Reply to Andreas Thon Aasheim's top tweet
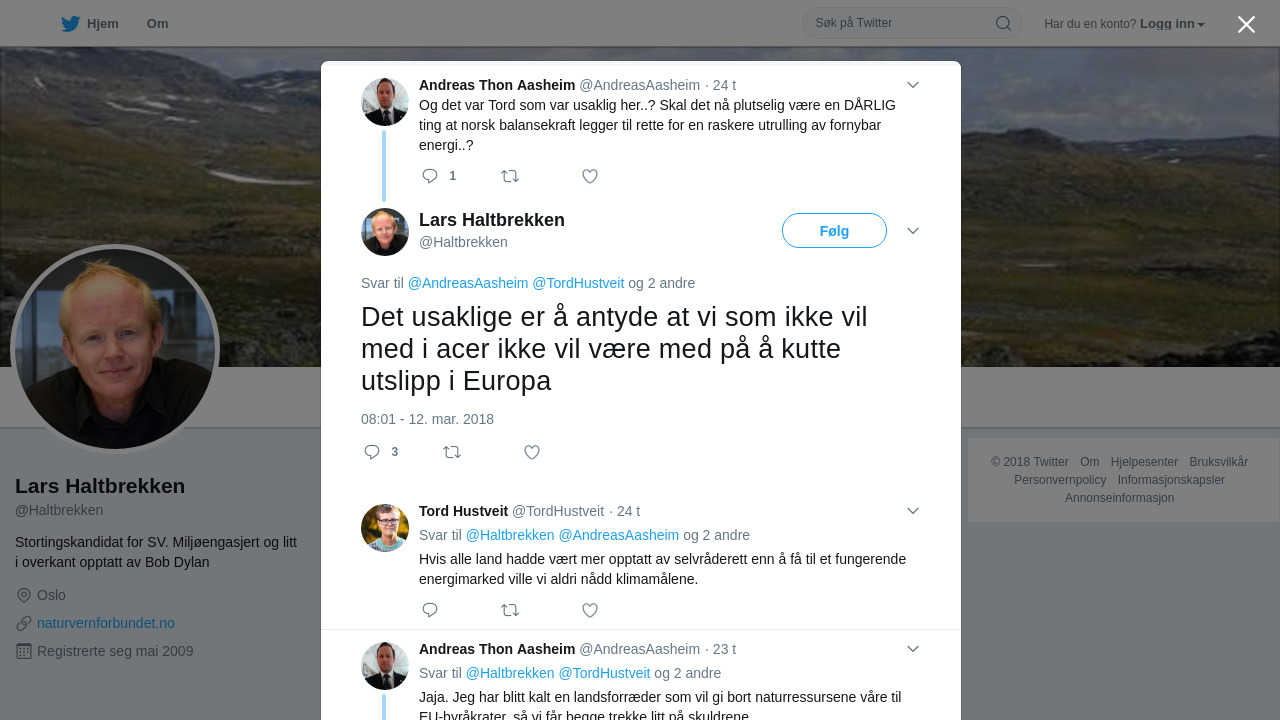Image resolution: width=1280 pixels, height=720 pixels. click(x=430, y=176)
